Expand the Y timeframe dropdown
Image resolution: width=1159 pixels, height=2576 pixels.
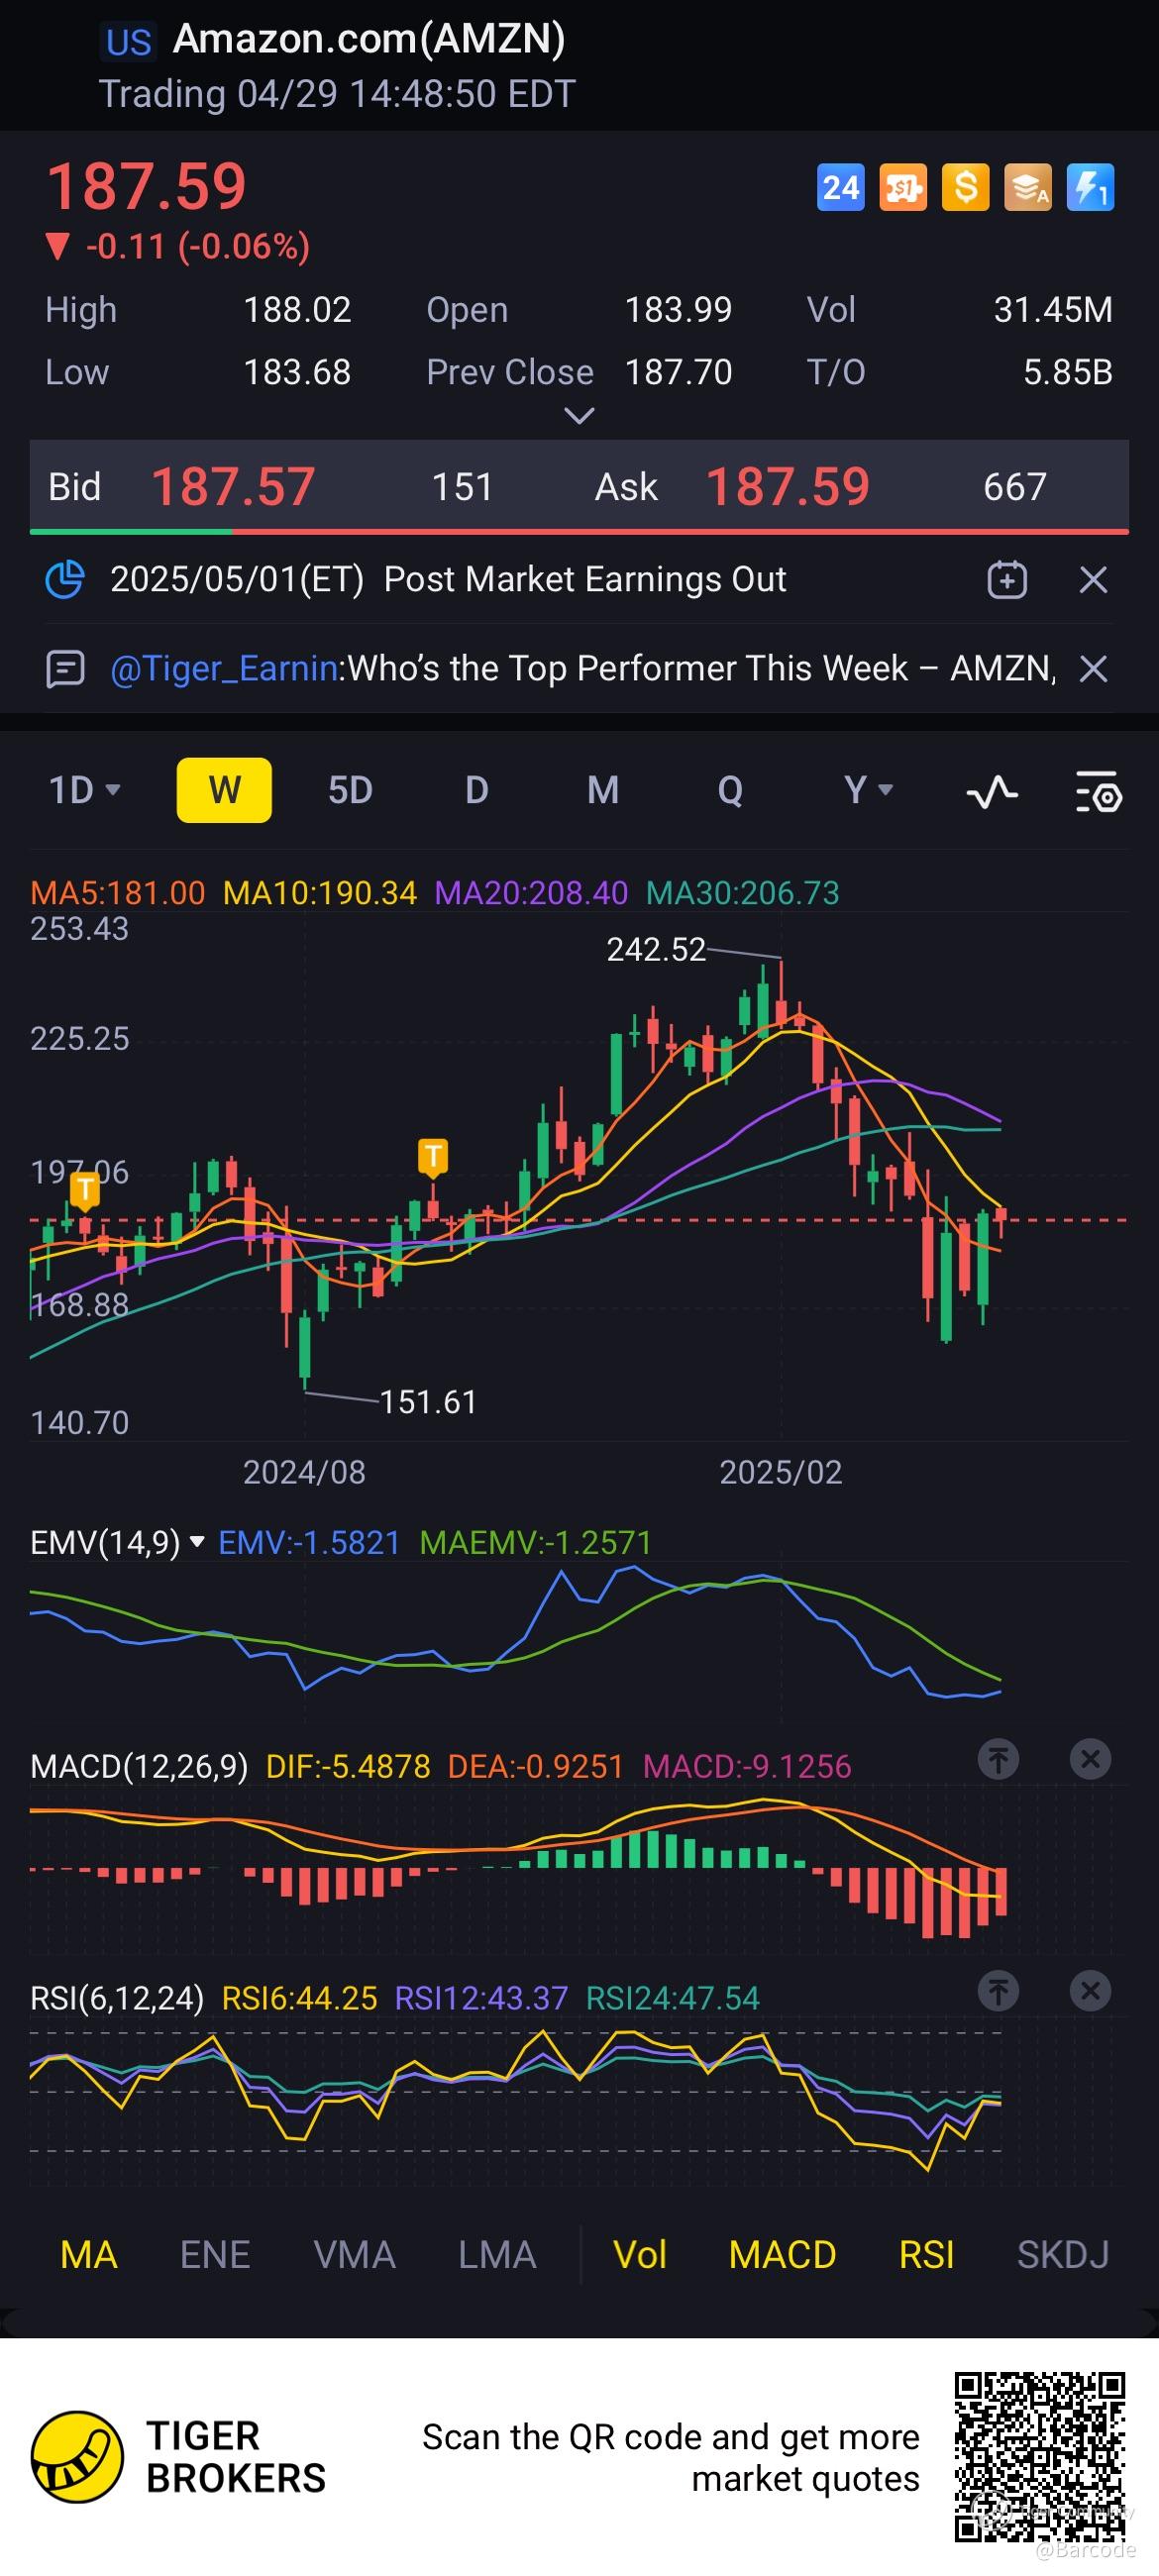click(868, 790)
